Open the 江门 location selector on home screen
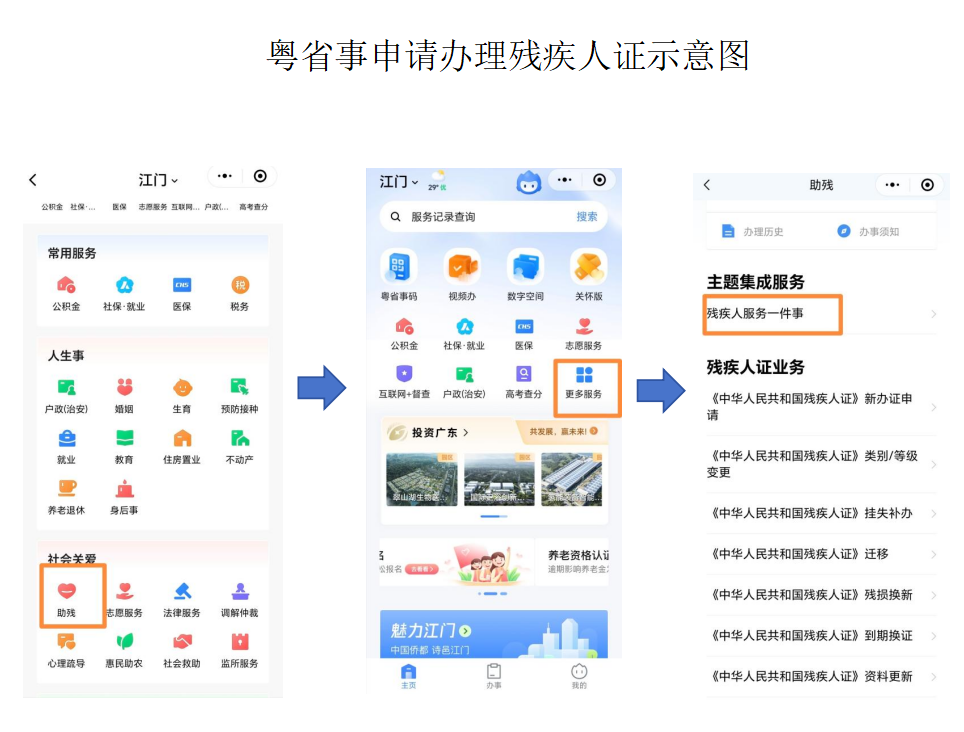The height and width of the screenshot is (732, 964). (399, 182)
